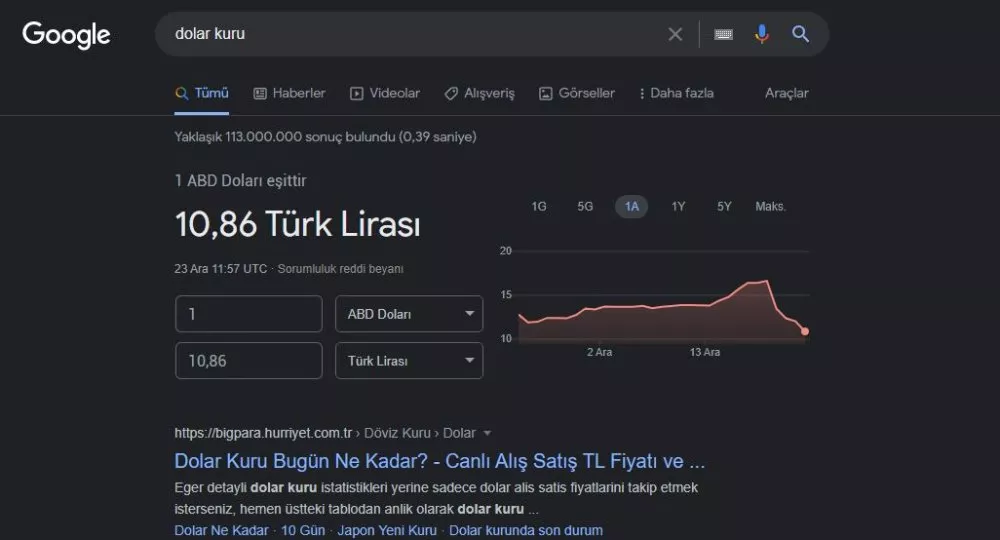This screenshot has width=1000, height=540.
Task: Open Araçlar search tools
Action: pyautogui.click(x=786, y=93)
